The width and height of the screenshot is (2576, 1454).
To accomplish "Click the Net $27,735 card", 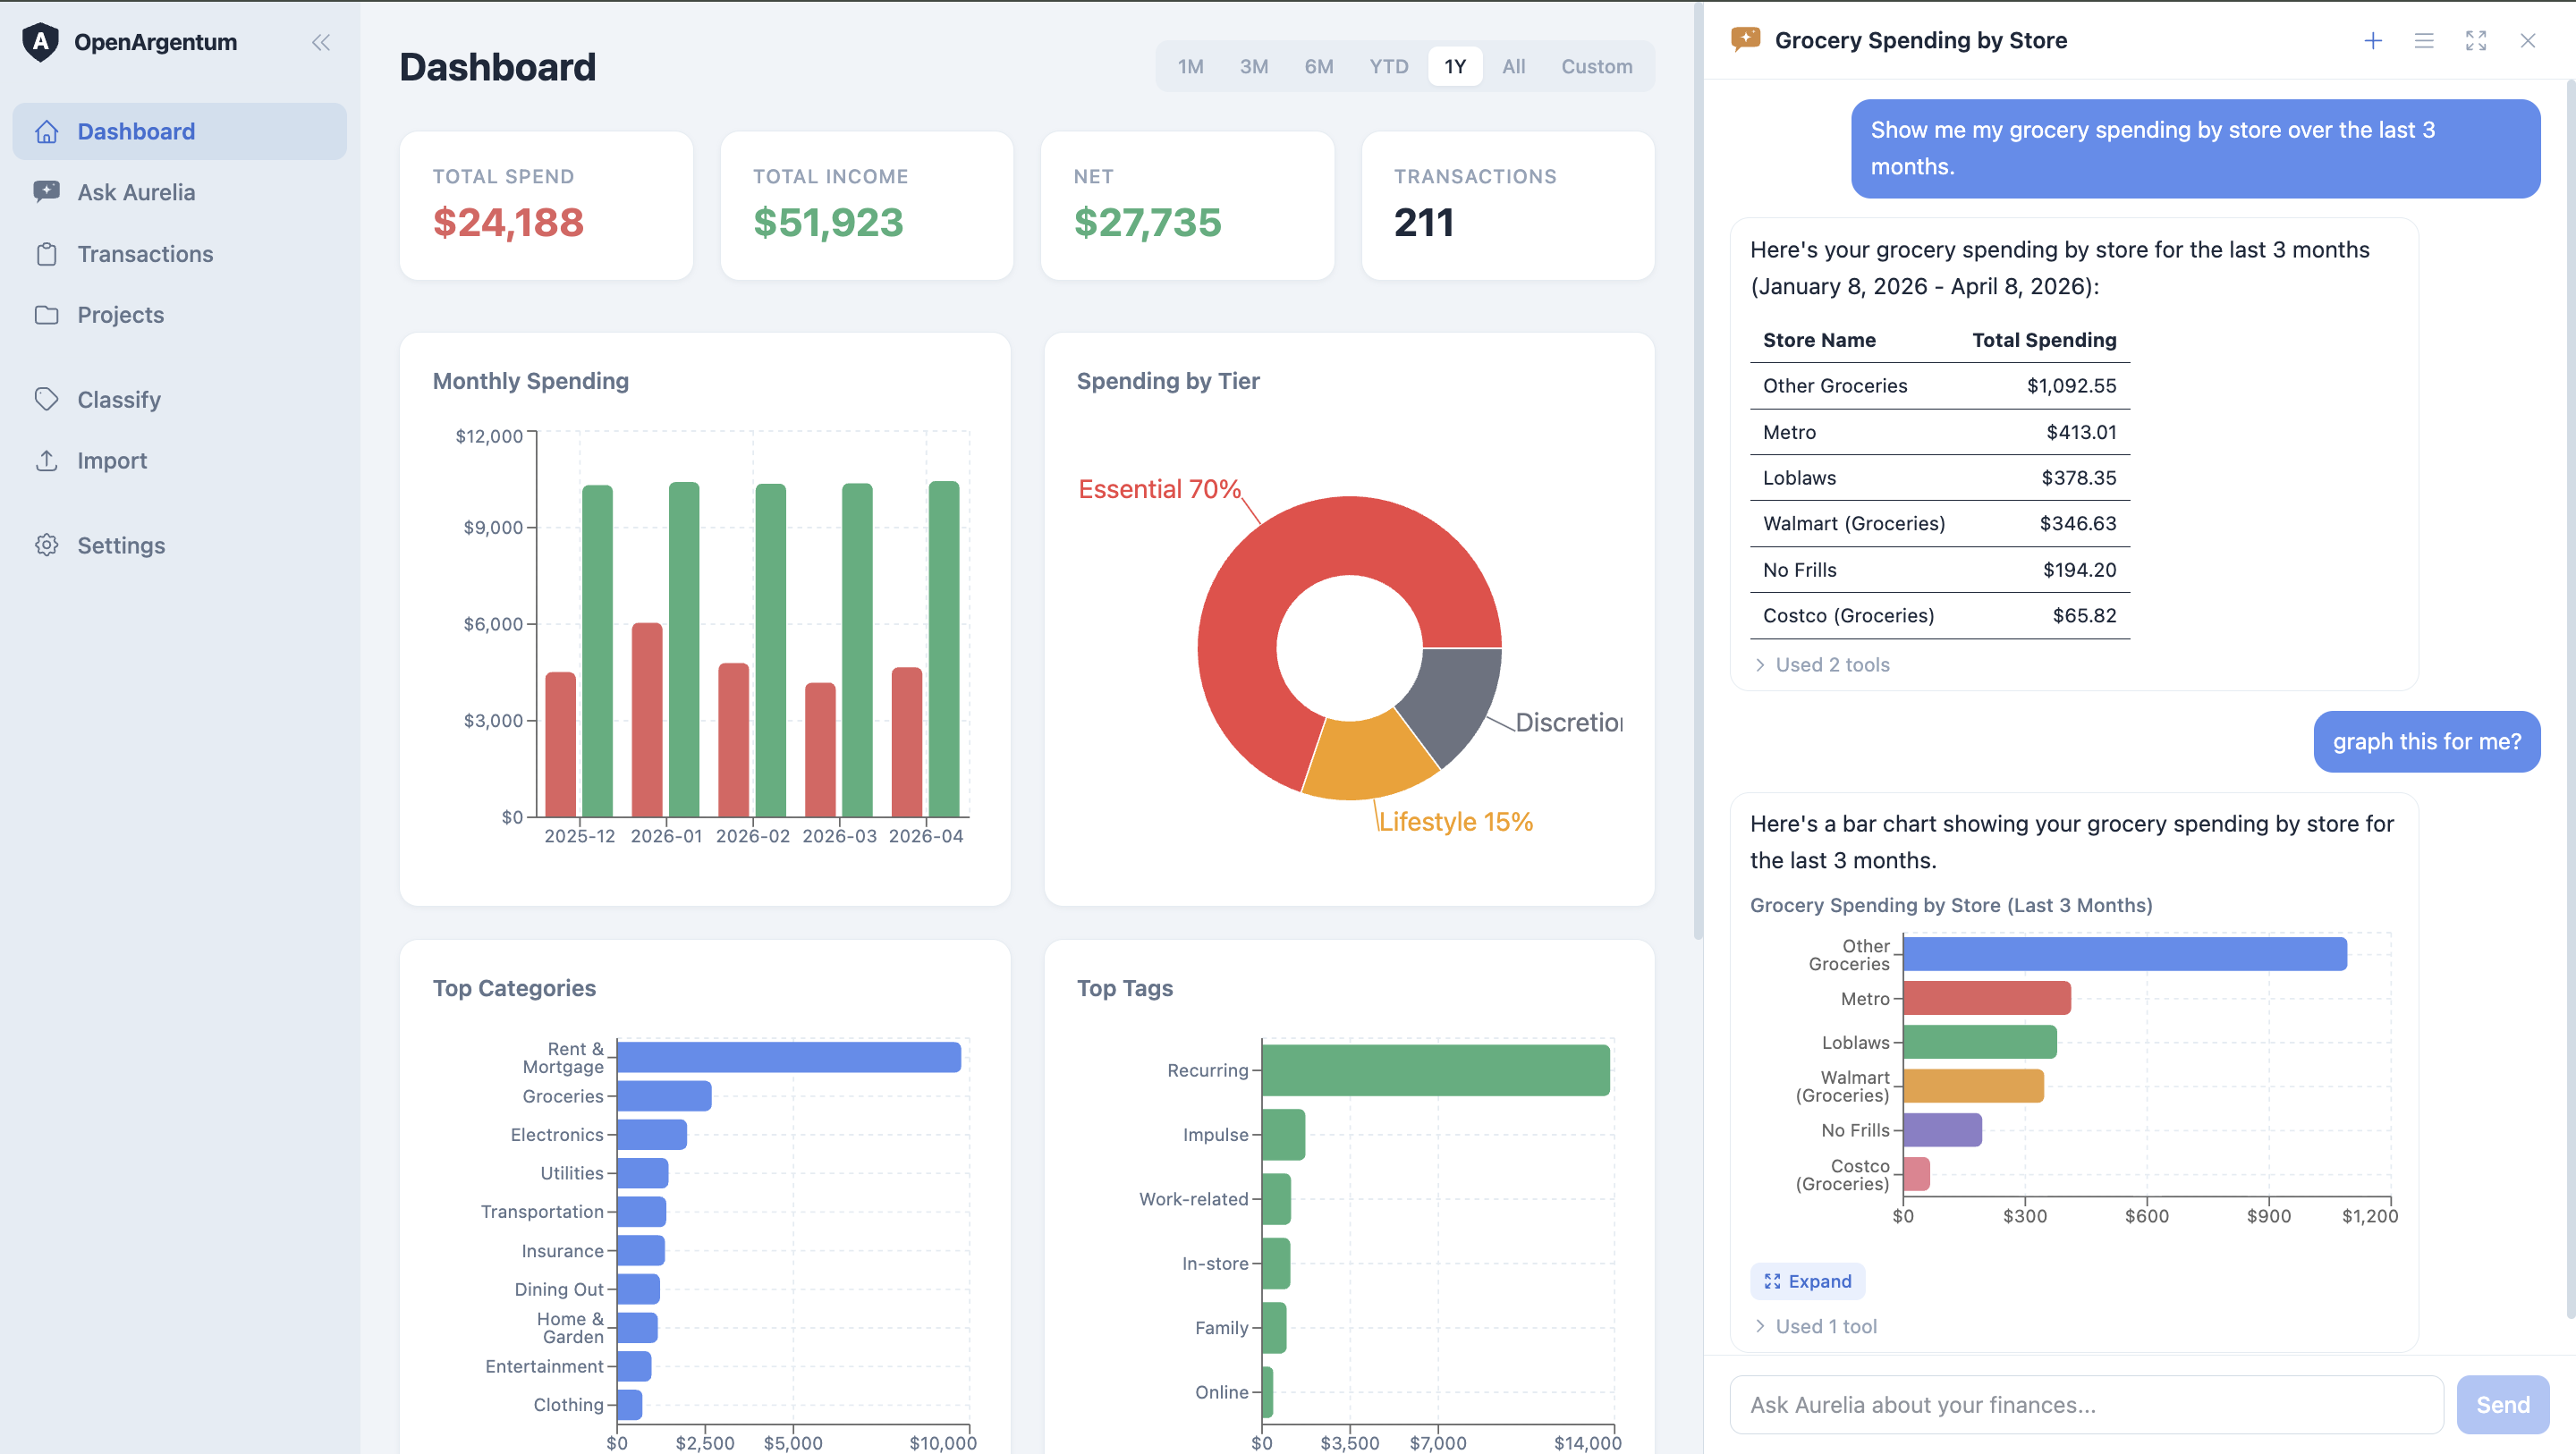I will tap(1187, 206).
